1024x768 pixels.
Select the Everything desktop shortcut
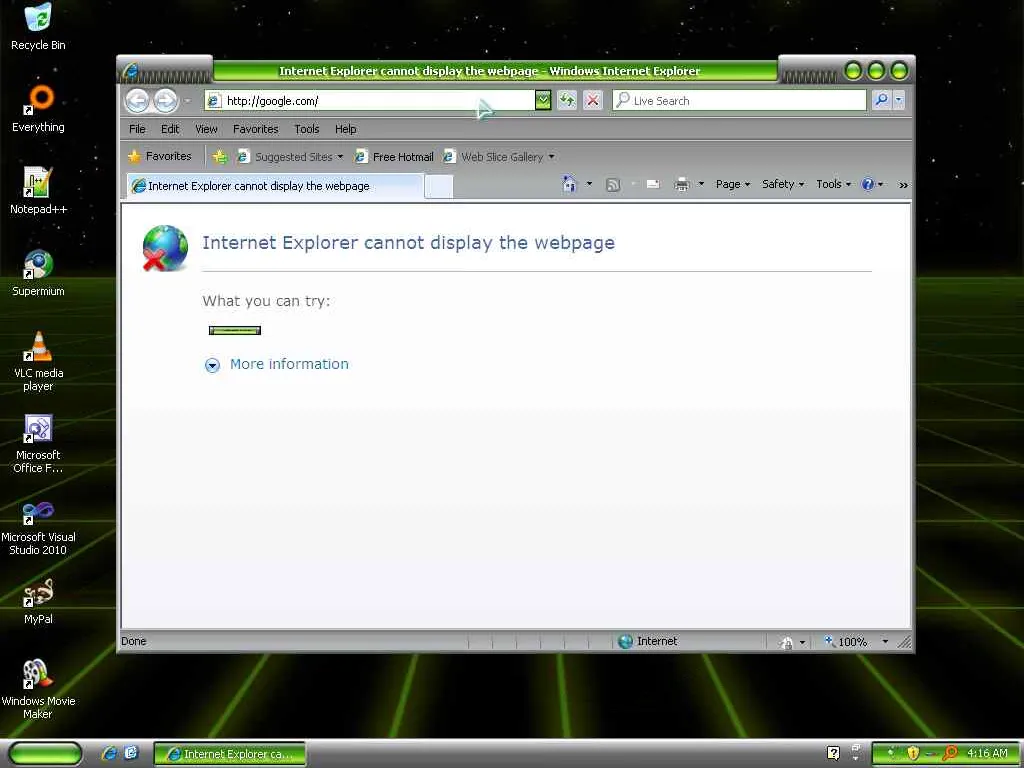(x=39, y=109)
